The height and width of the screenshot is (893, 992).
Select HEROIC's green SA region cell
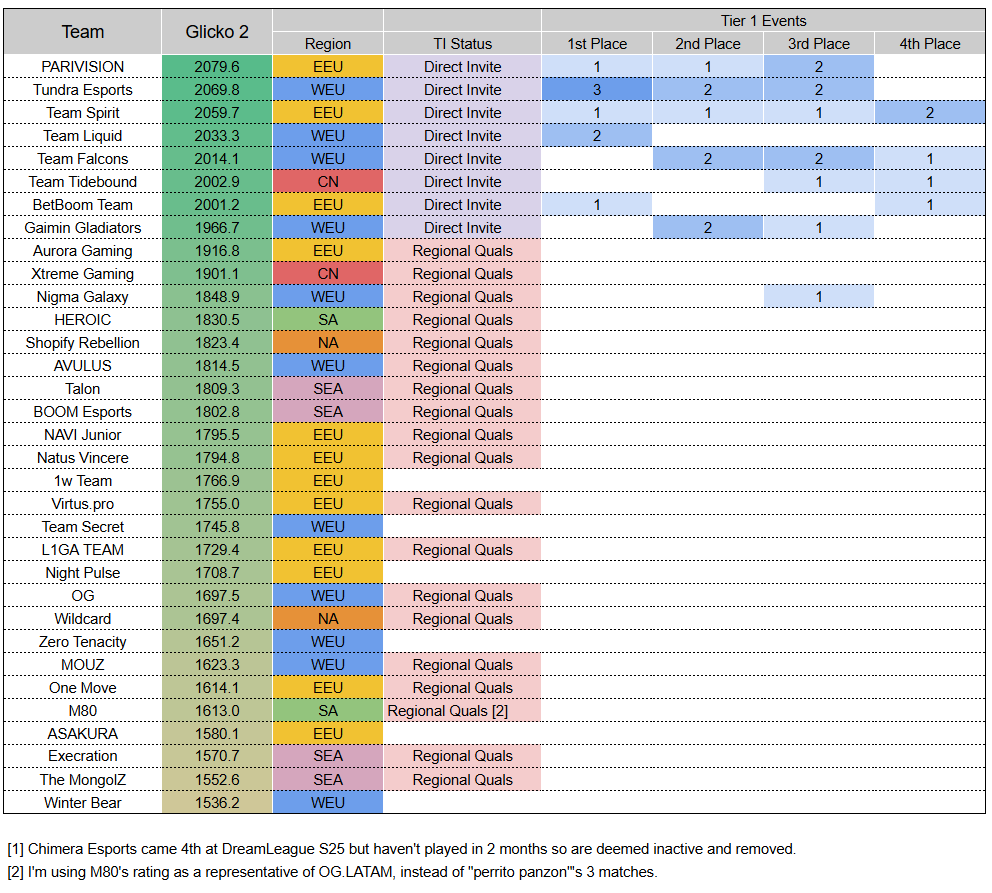(x=328, y=320)
